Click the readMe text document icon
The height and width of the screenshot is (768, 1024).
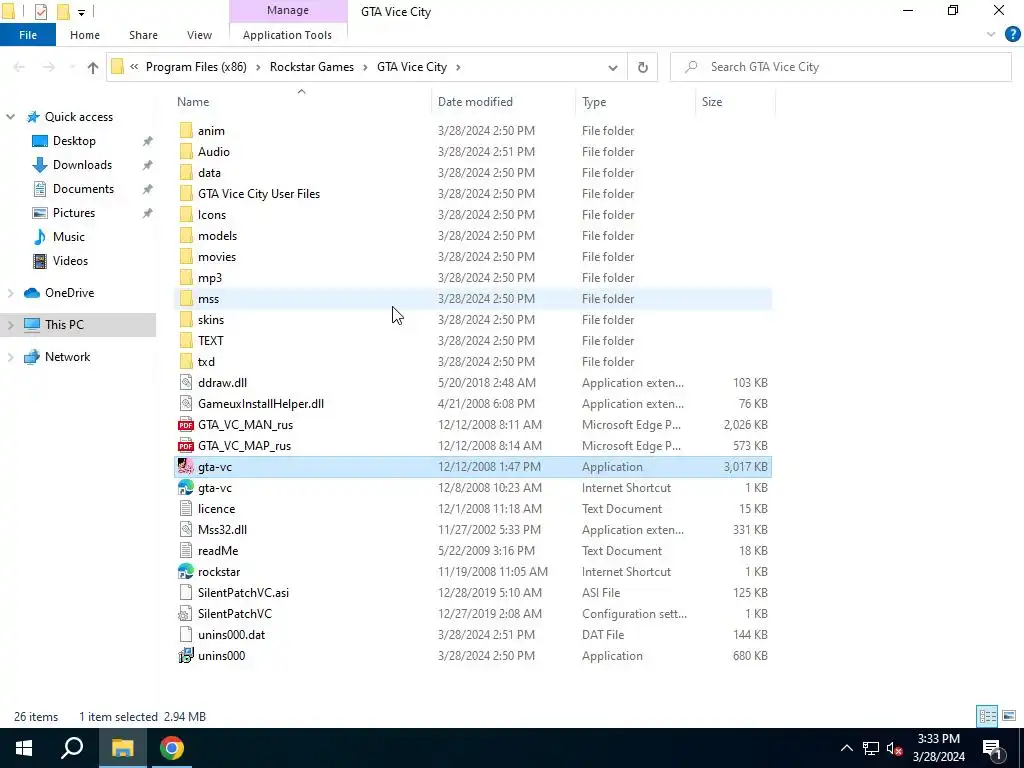coord(185,551)
